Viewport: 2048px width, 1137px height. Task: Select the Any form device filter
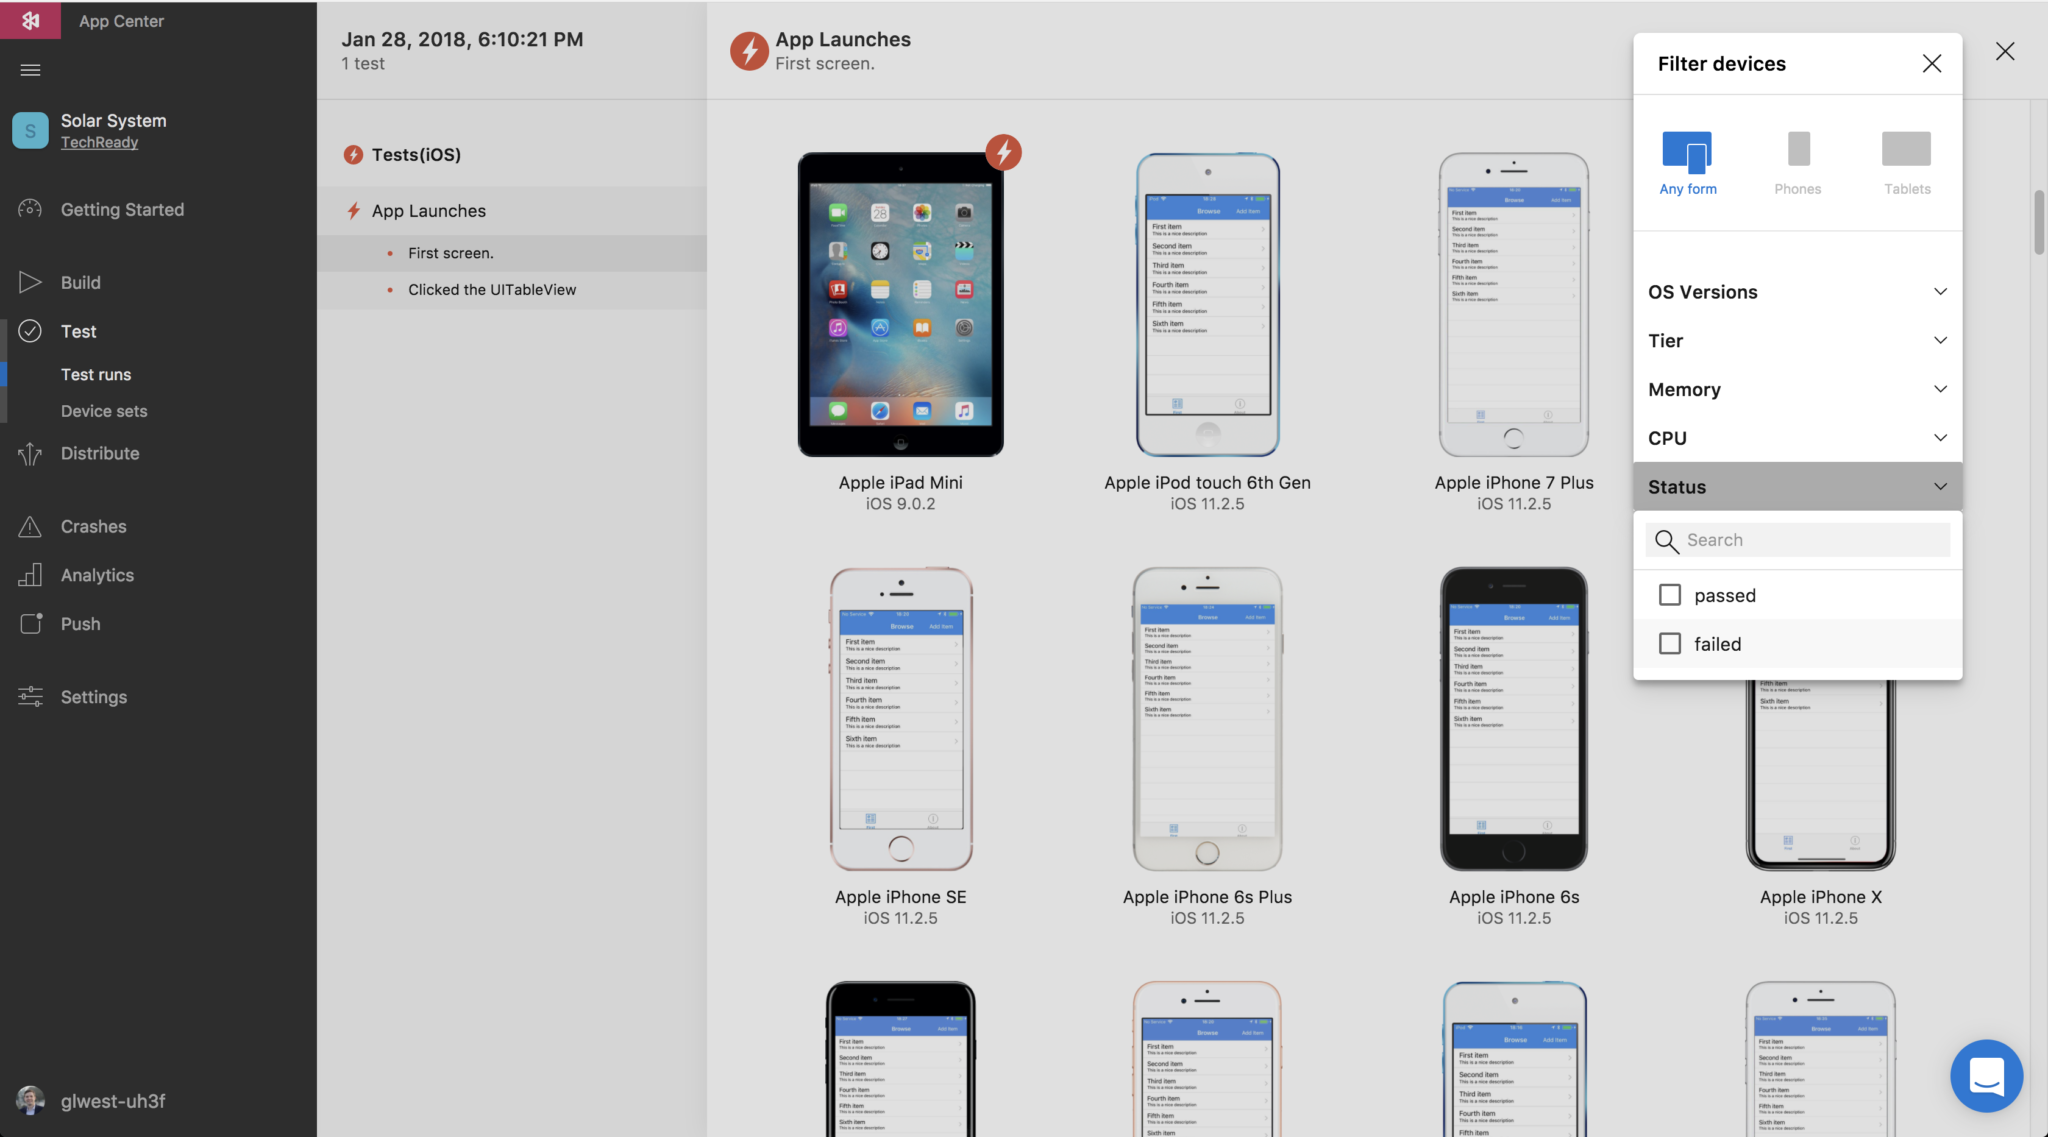[1687, 162]
